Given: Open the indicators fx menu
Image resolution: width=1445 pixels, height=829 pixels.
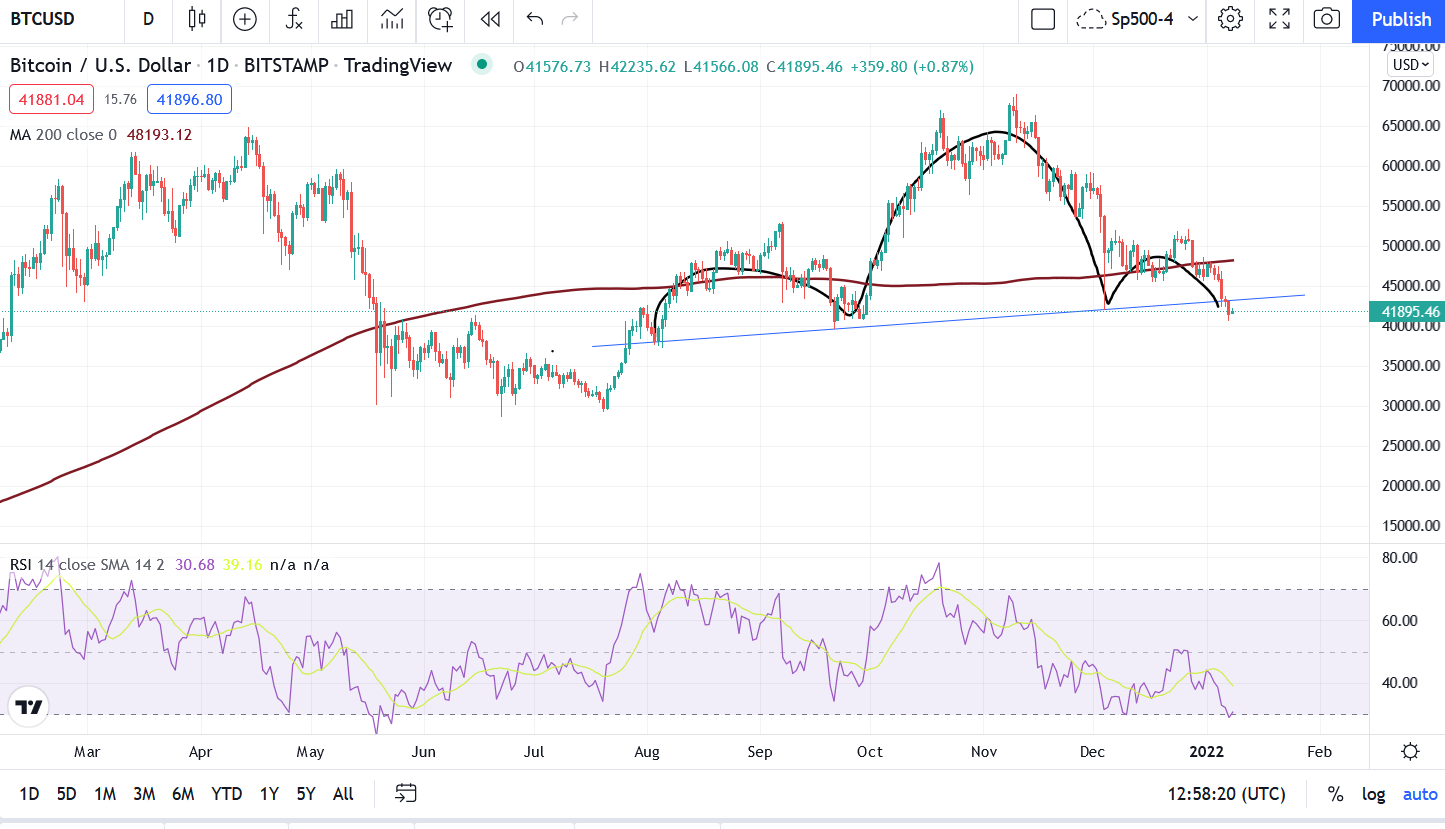Looking at the screenshot, I should point(293,19).
